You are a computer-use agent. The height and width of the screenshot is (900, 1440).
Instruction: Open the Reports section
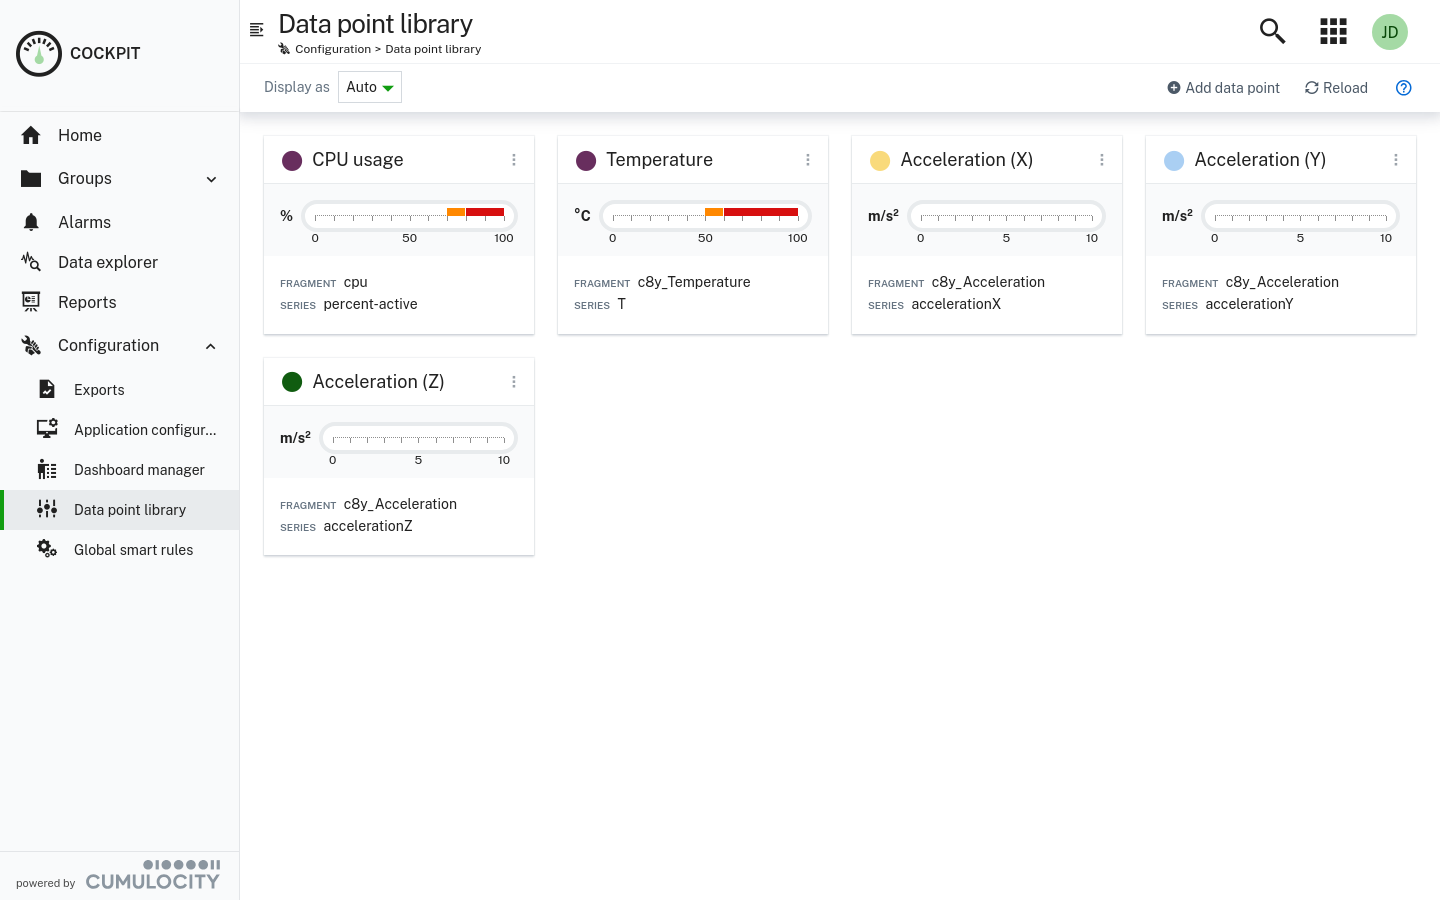[87, 302]
